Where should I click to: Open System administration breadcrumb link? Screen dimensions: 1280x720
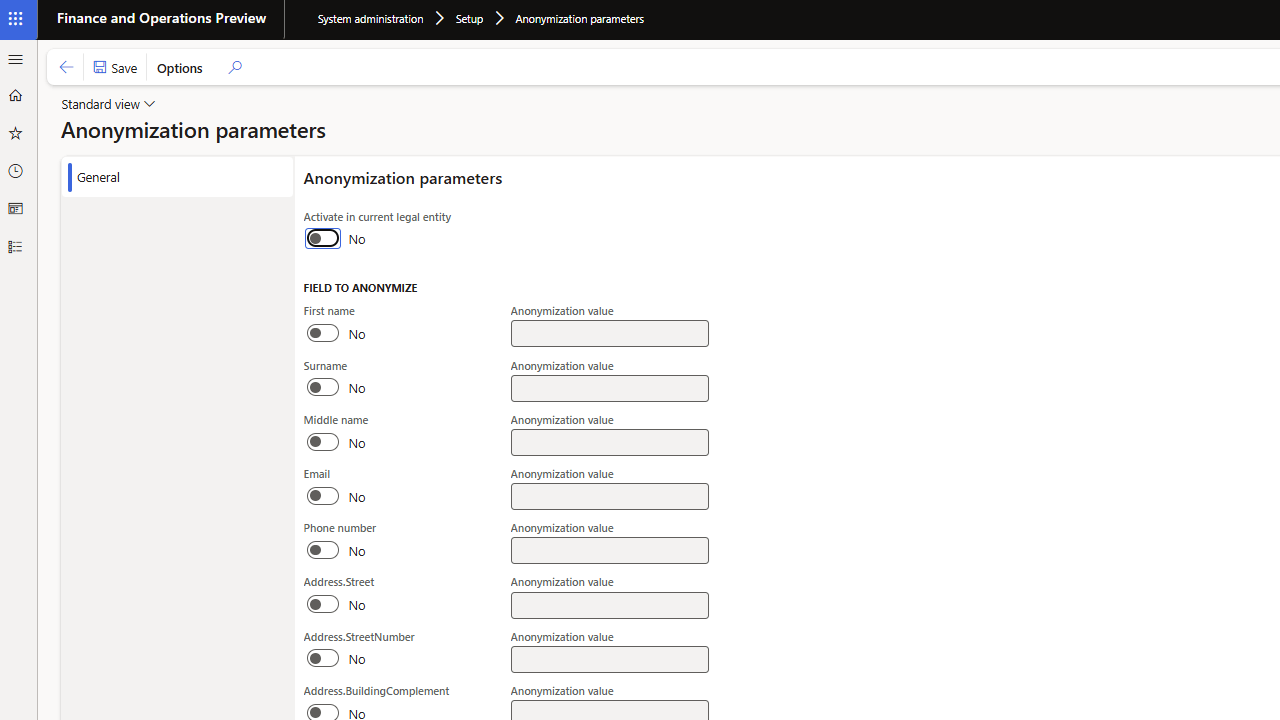(x=370, y=18)
